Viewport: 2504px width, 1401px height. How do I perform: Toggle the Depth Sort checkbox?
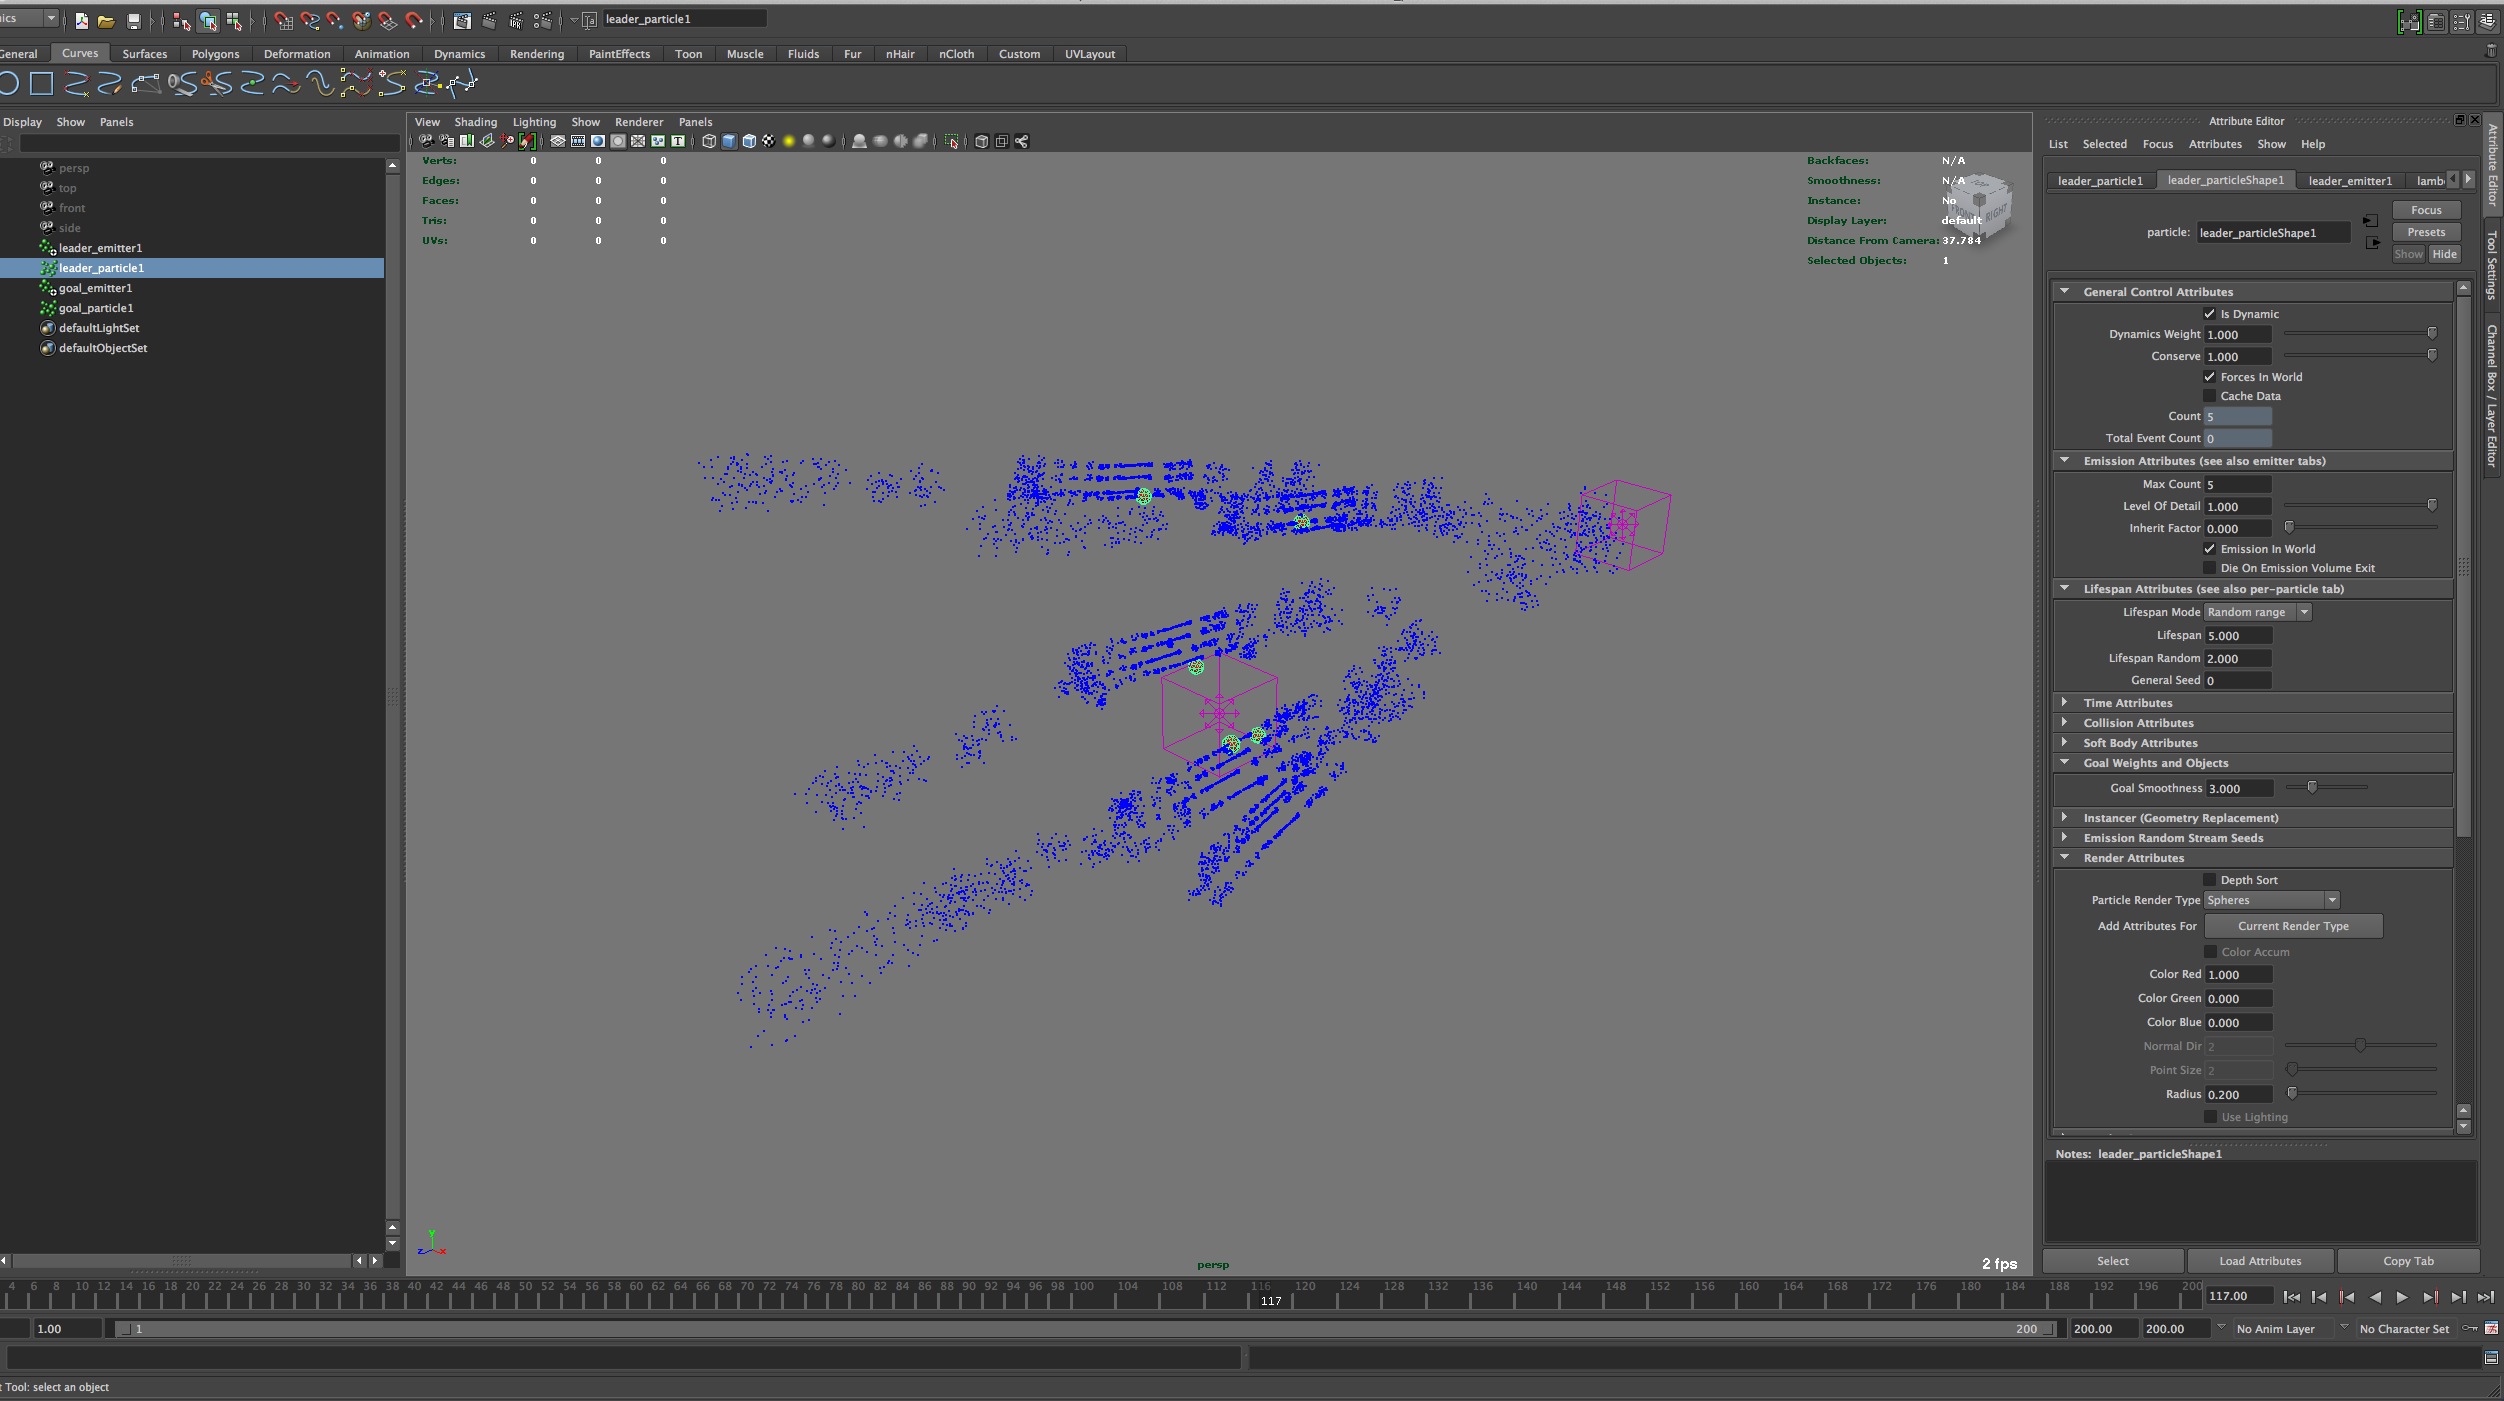pyautogui.click(x=2210, y=880)
